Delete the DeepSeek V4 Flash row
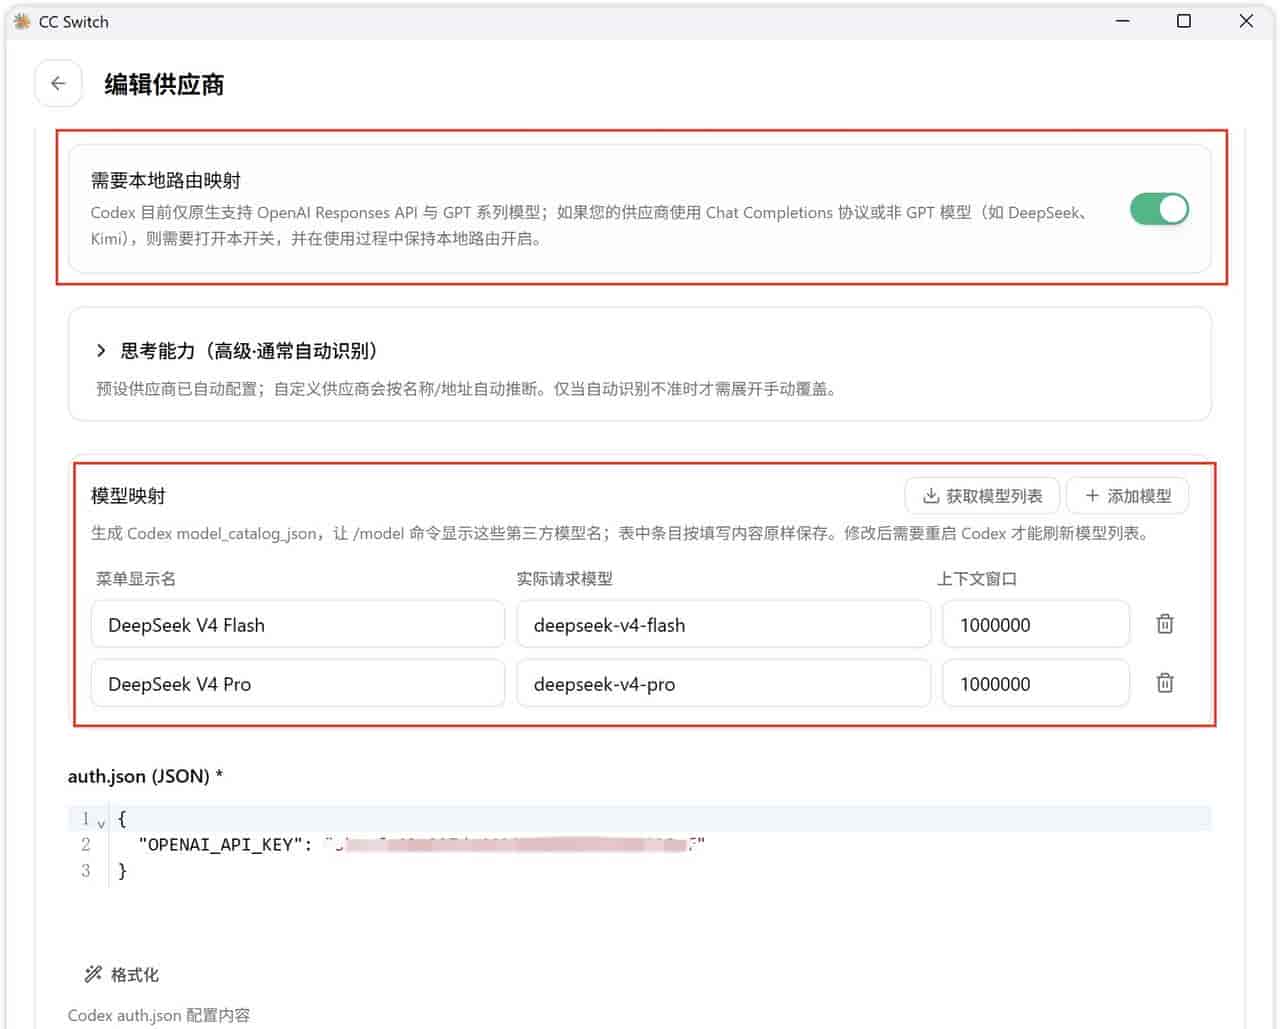This screenshot has width=1280, height=1029. click(x=1165, y=624)
